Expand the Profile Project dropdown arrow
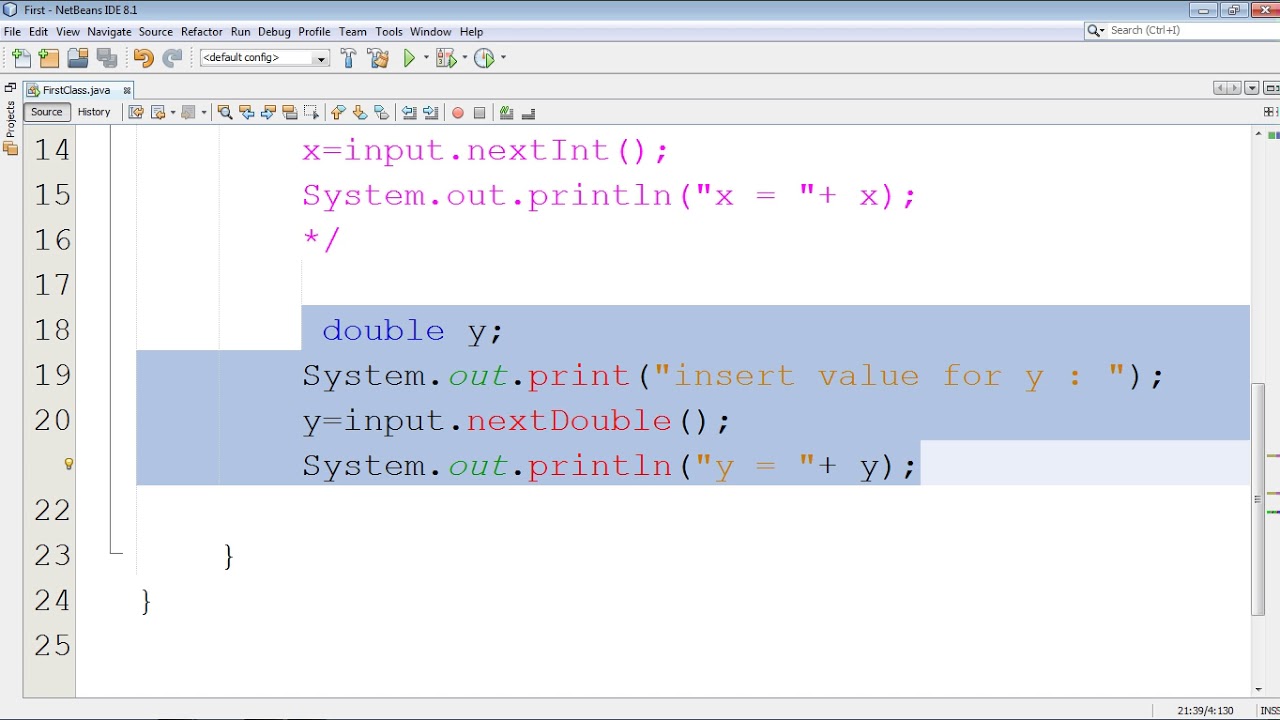 [x=503, y=58]
